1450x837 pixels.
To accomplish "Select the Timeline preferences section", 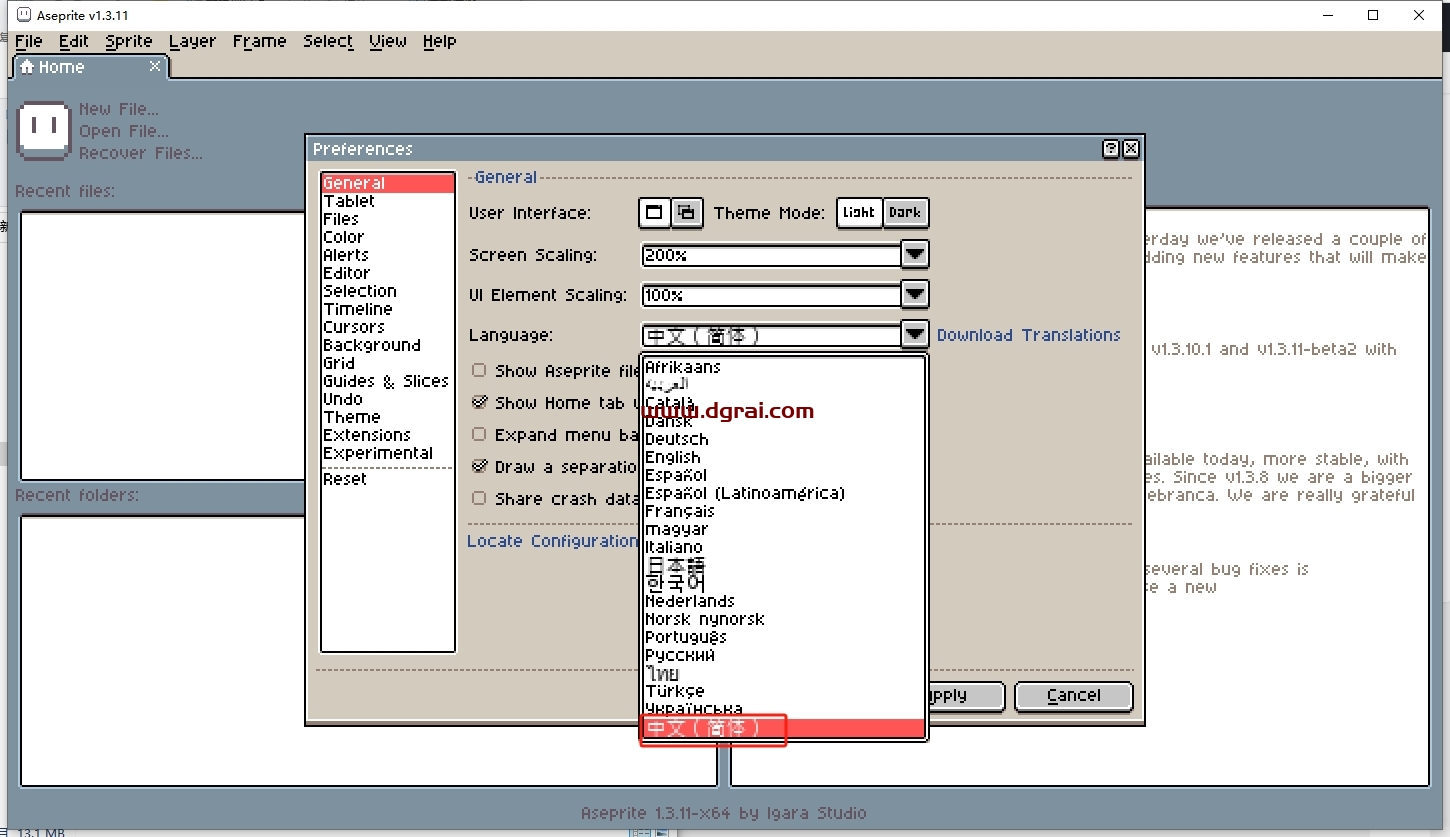I will [388, 309].
